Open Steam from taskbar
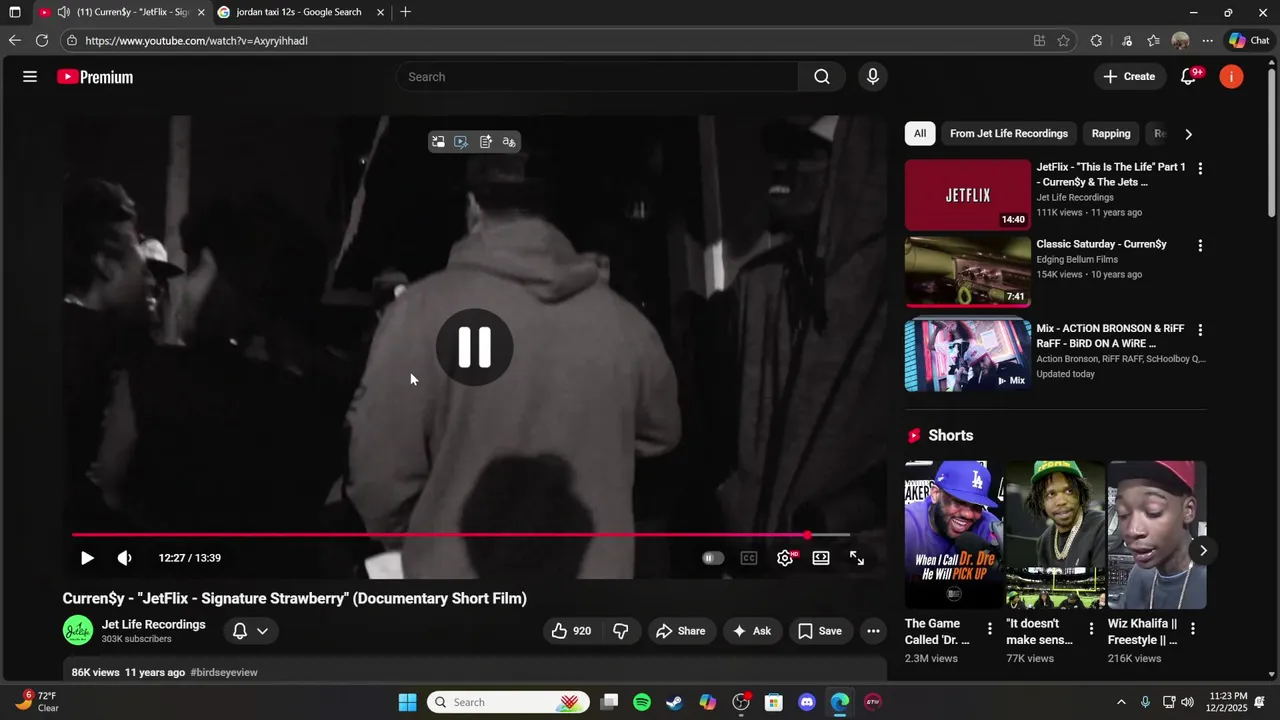This screenshot has height=720, width=1280. [x=675, y=702]
